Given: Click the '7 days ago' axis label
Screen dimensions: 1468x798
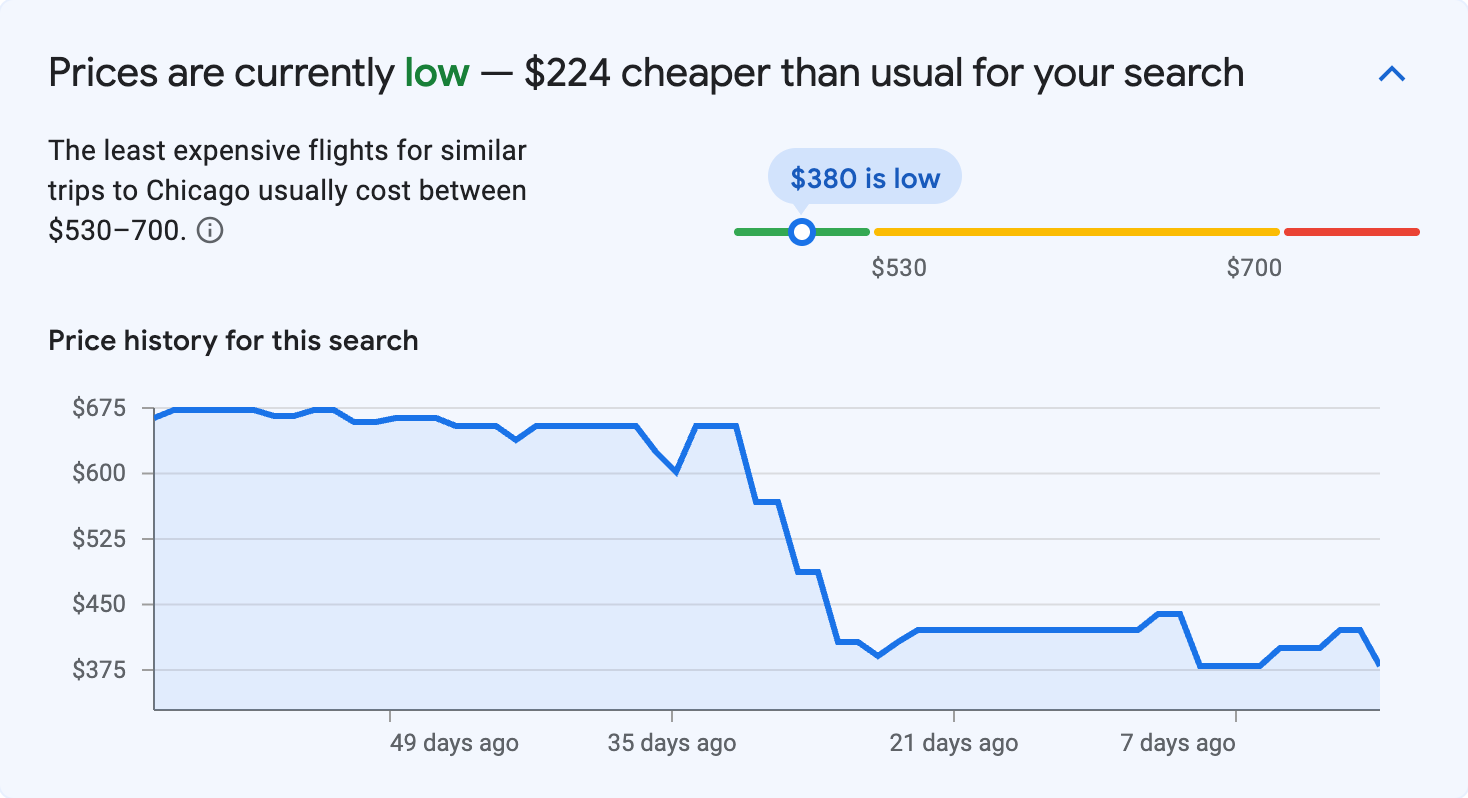Looking at the screenshot, I should tap(1177, 742).
